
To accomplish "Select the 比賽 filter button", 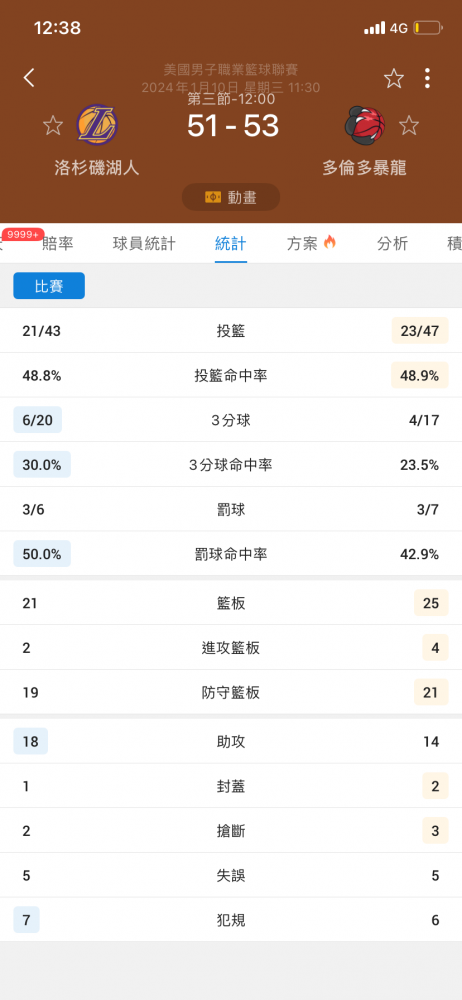I will [49, 286].
